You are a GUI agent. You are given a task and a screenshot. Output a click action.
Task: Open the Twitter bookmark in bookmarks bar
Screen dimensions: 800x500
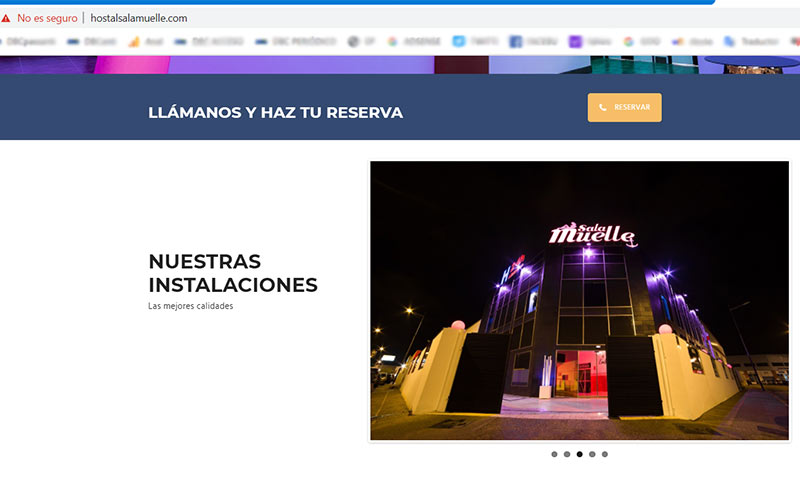[476, 41]
